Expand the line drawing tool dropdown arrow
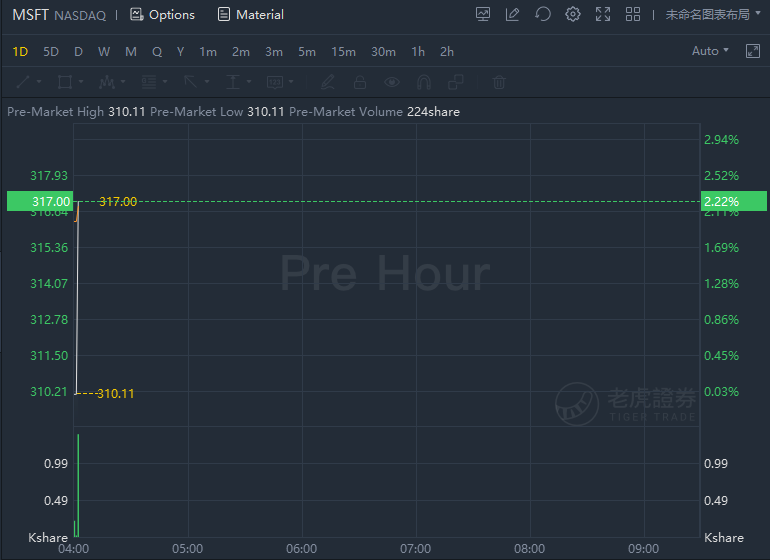The image size is (770, 560). pyautogui.click(x=39, y=82)
